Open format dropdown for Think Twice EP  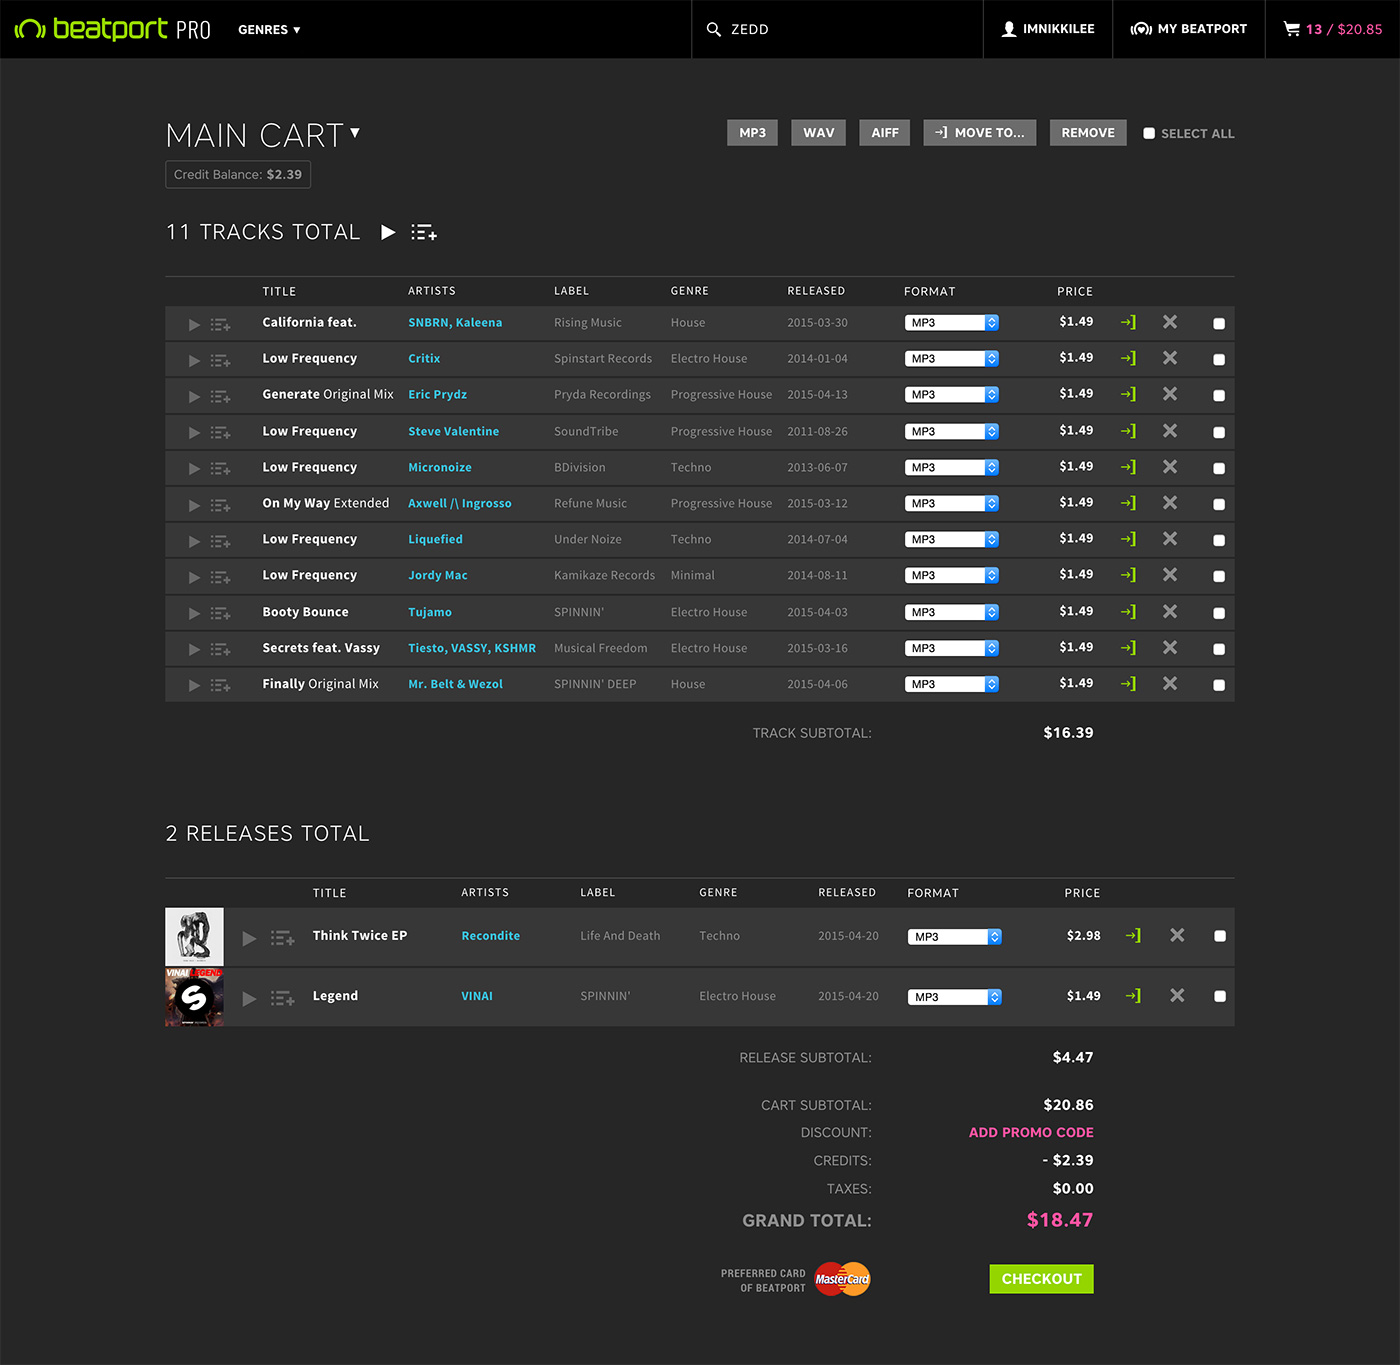(x=955, y=937)
